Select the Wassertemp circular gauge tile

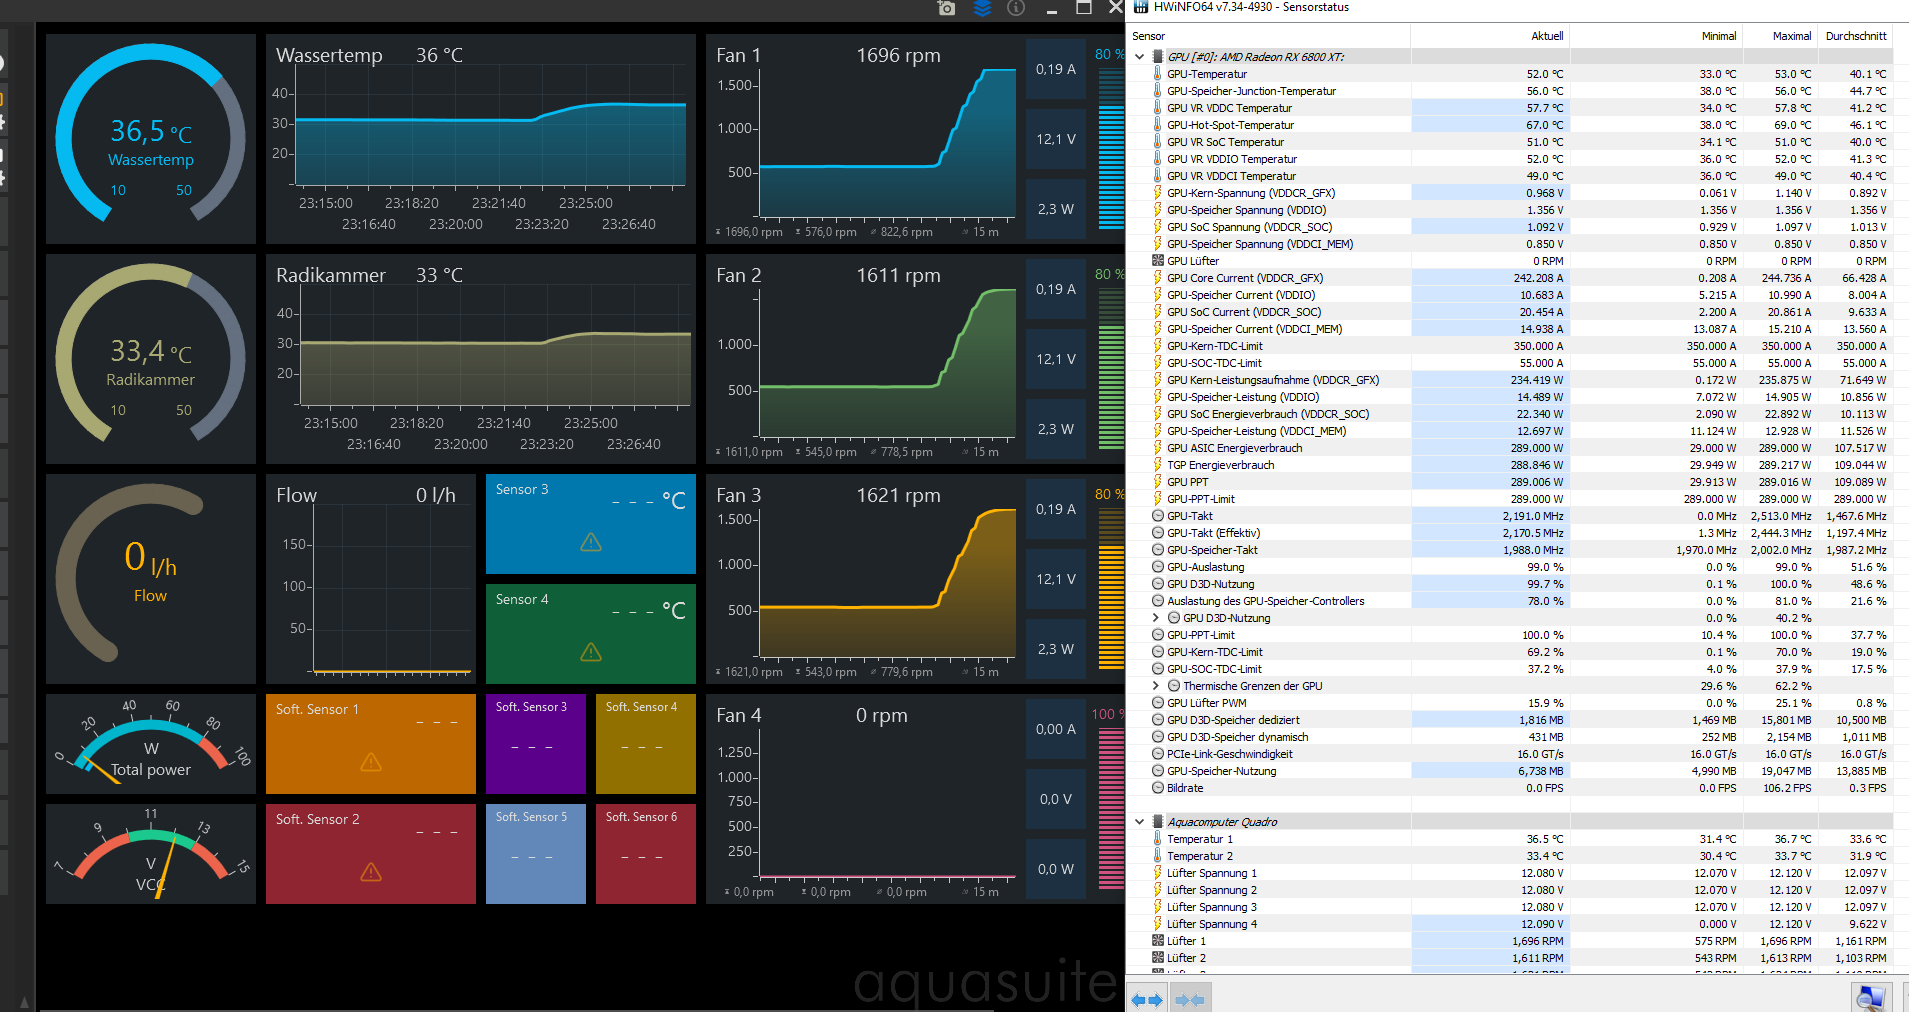(151, 139)
